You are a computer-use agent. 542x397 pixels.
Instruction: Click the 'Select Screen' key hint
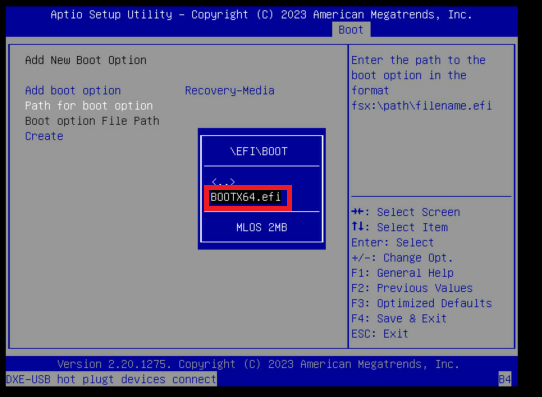406,212
